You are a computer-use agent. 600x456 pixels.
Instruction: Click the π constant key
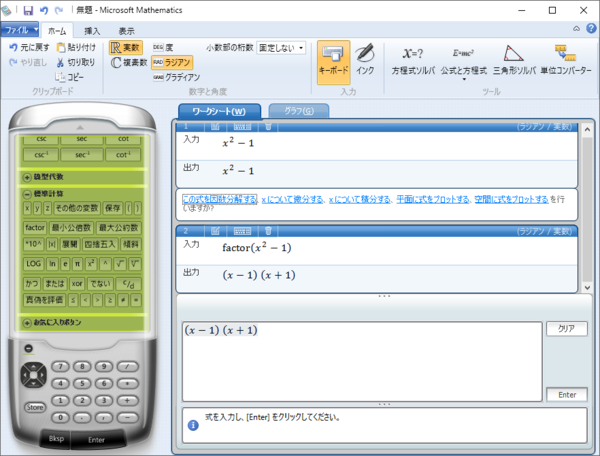(77, 264)
